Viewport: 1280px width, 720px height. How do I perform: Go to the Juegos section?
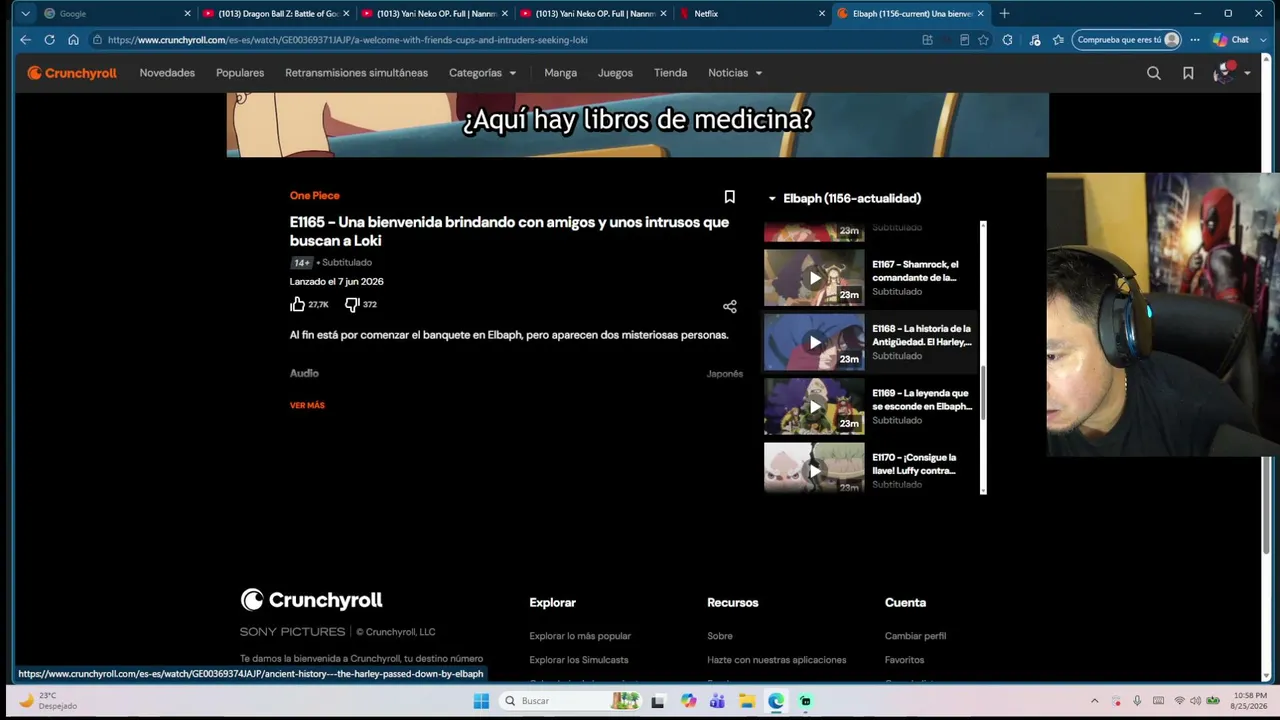(x=615, y=73)
